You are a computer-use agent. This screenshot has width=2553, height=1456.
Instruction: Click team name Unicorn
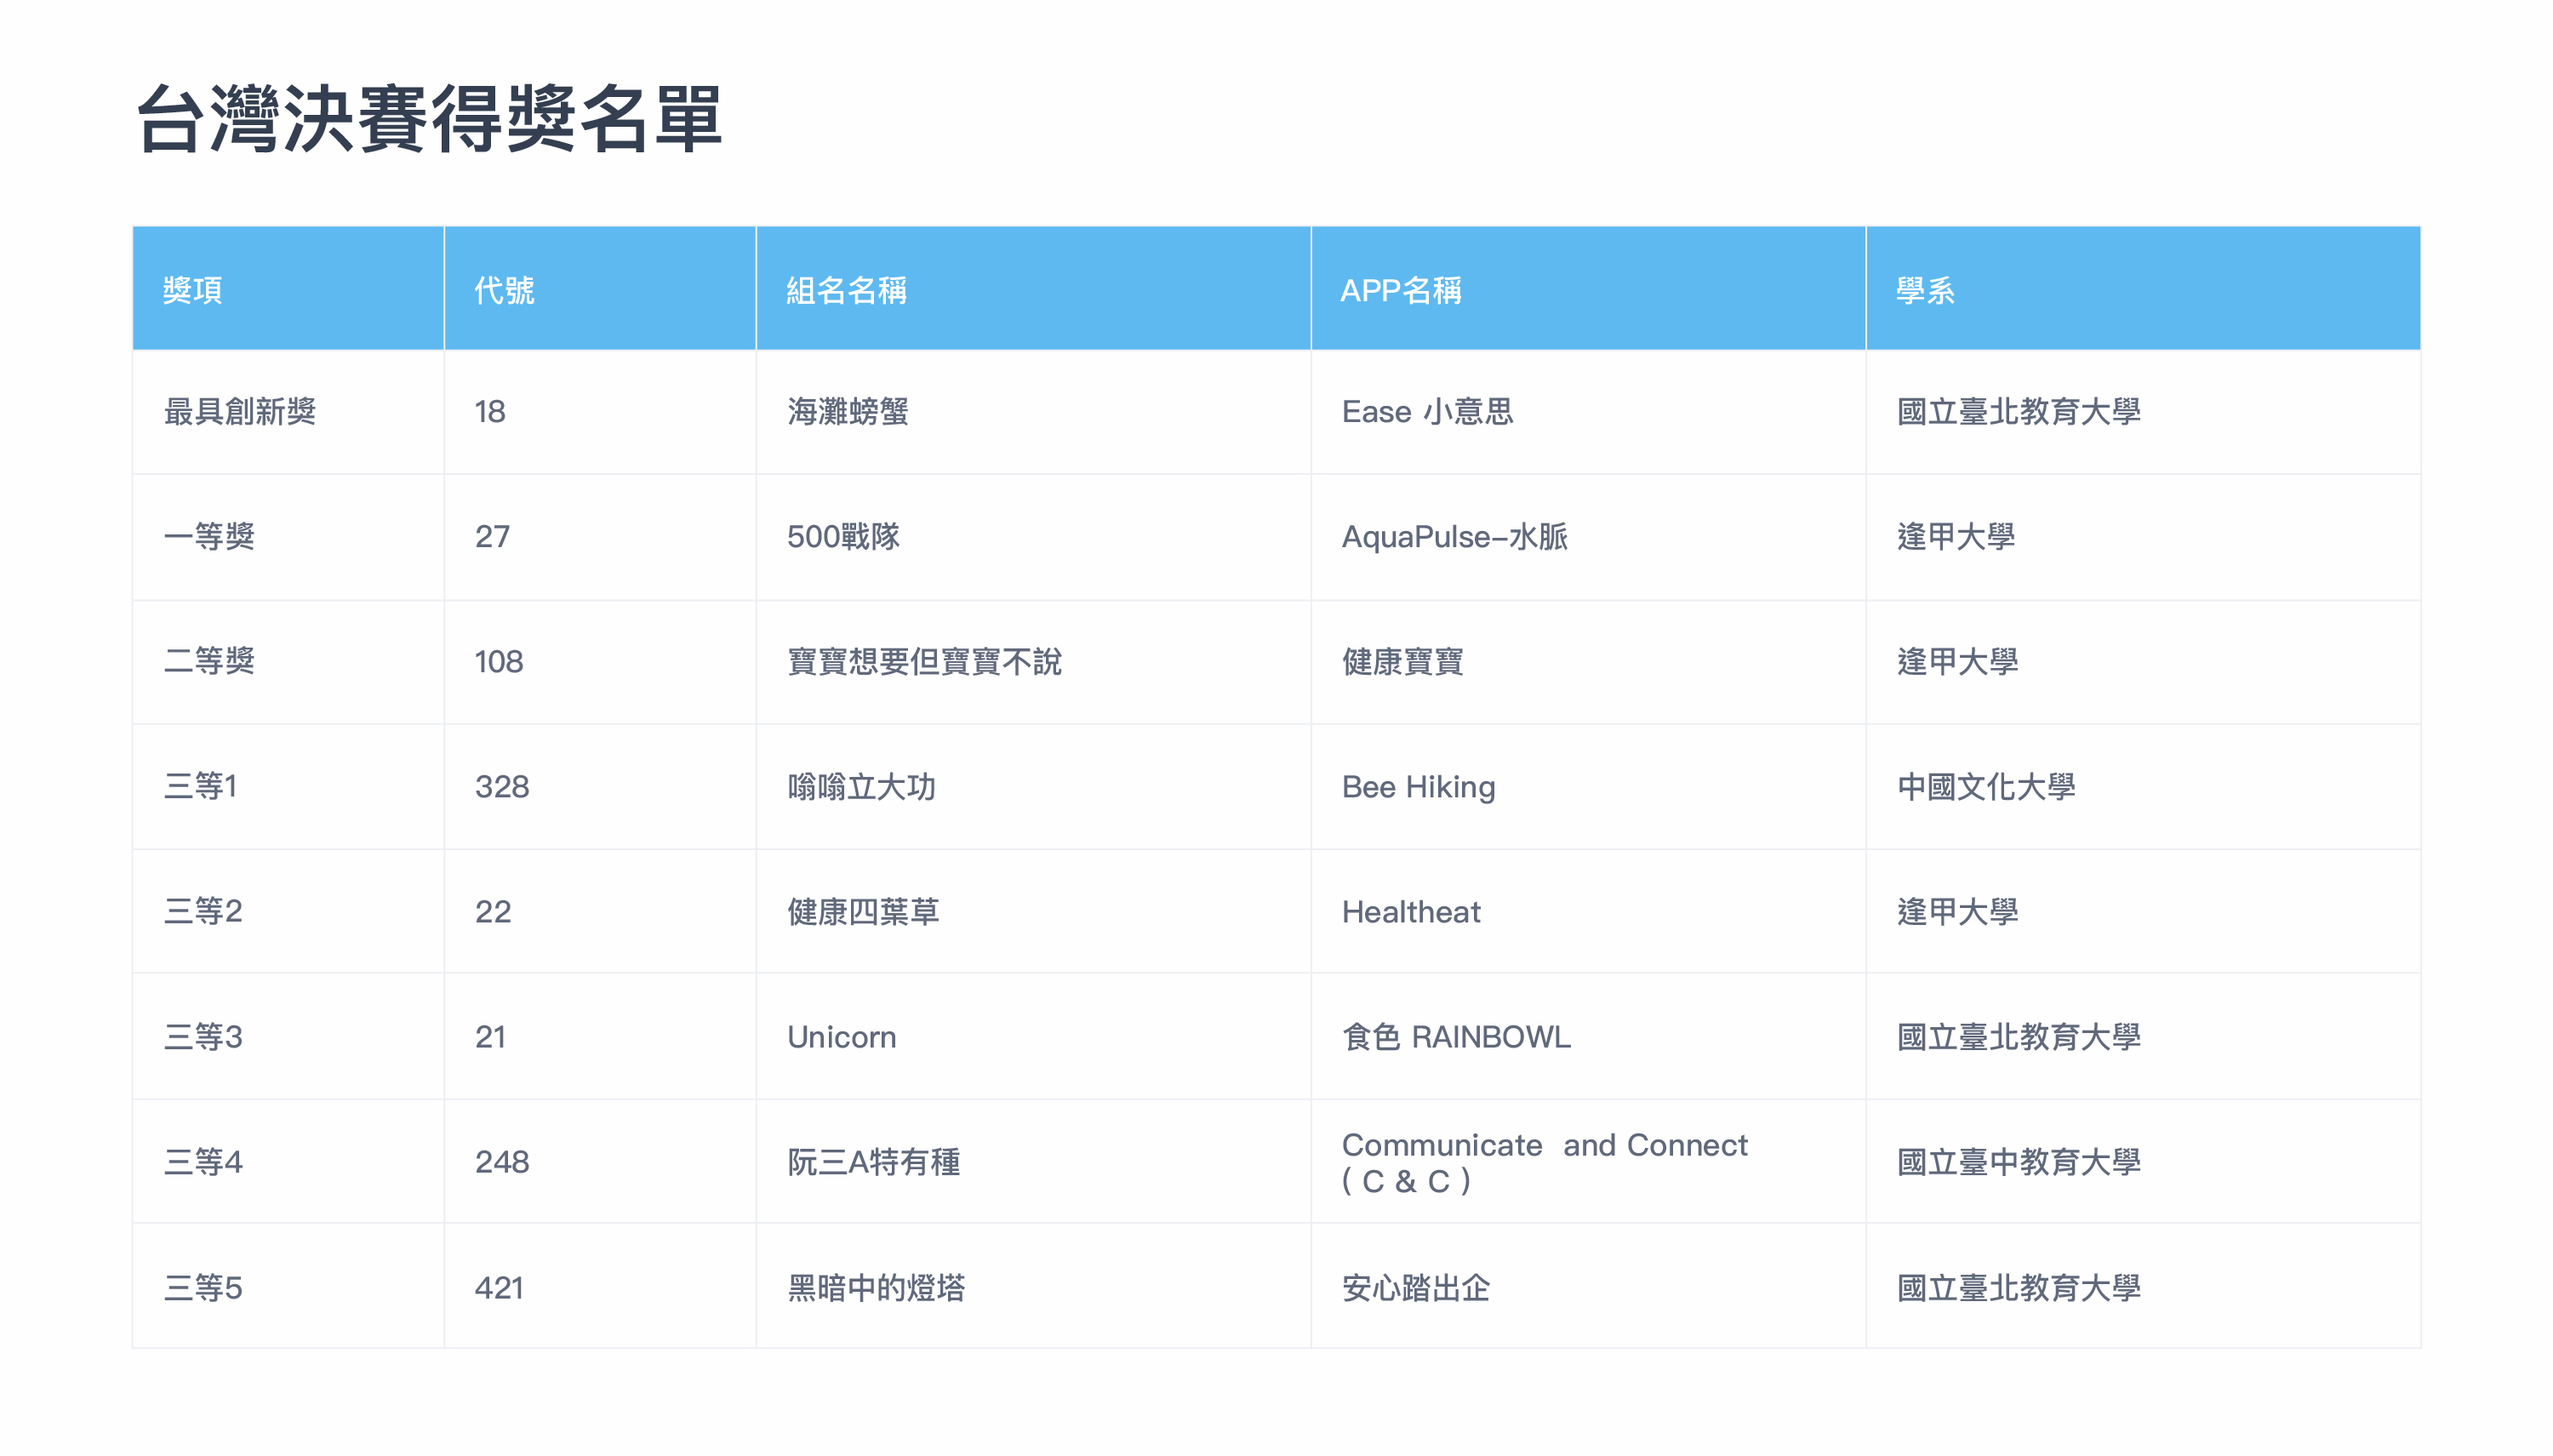coord(841,1037)
